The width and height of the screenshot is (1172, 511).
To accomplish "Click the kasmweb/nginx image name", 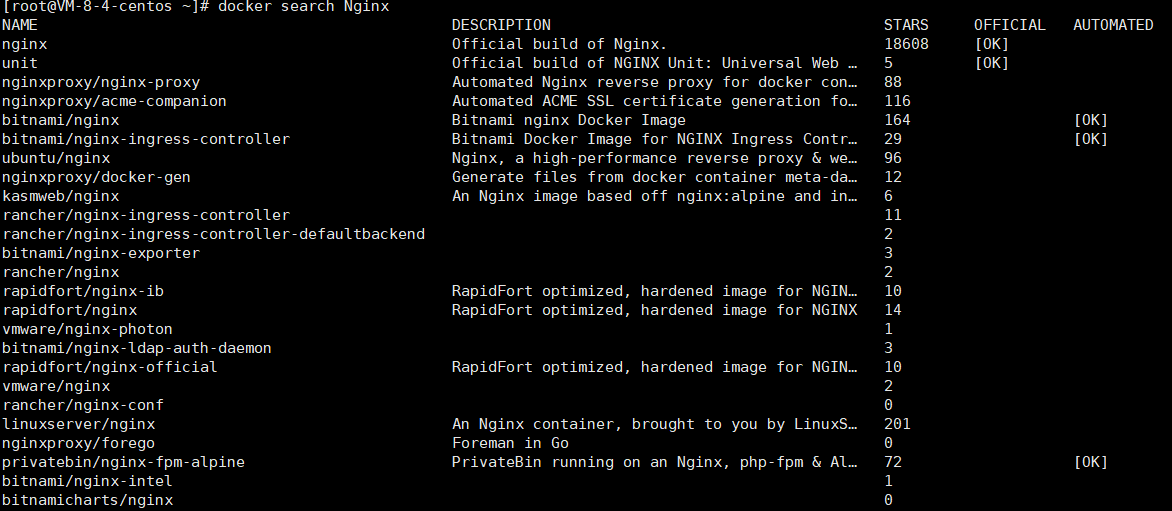I will pos(60,196).
